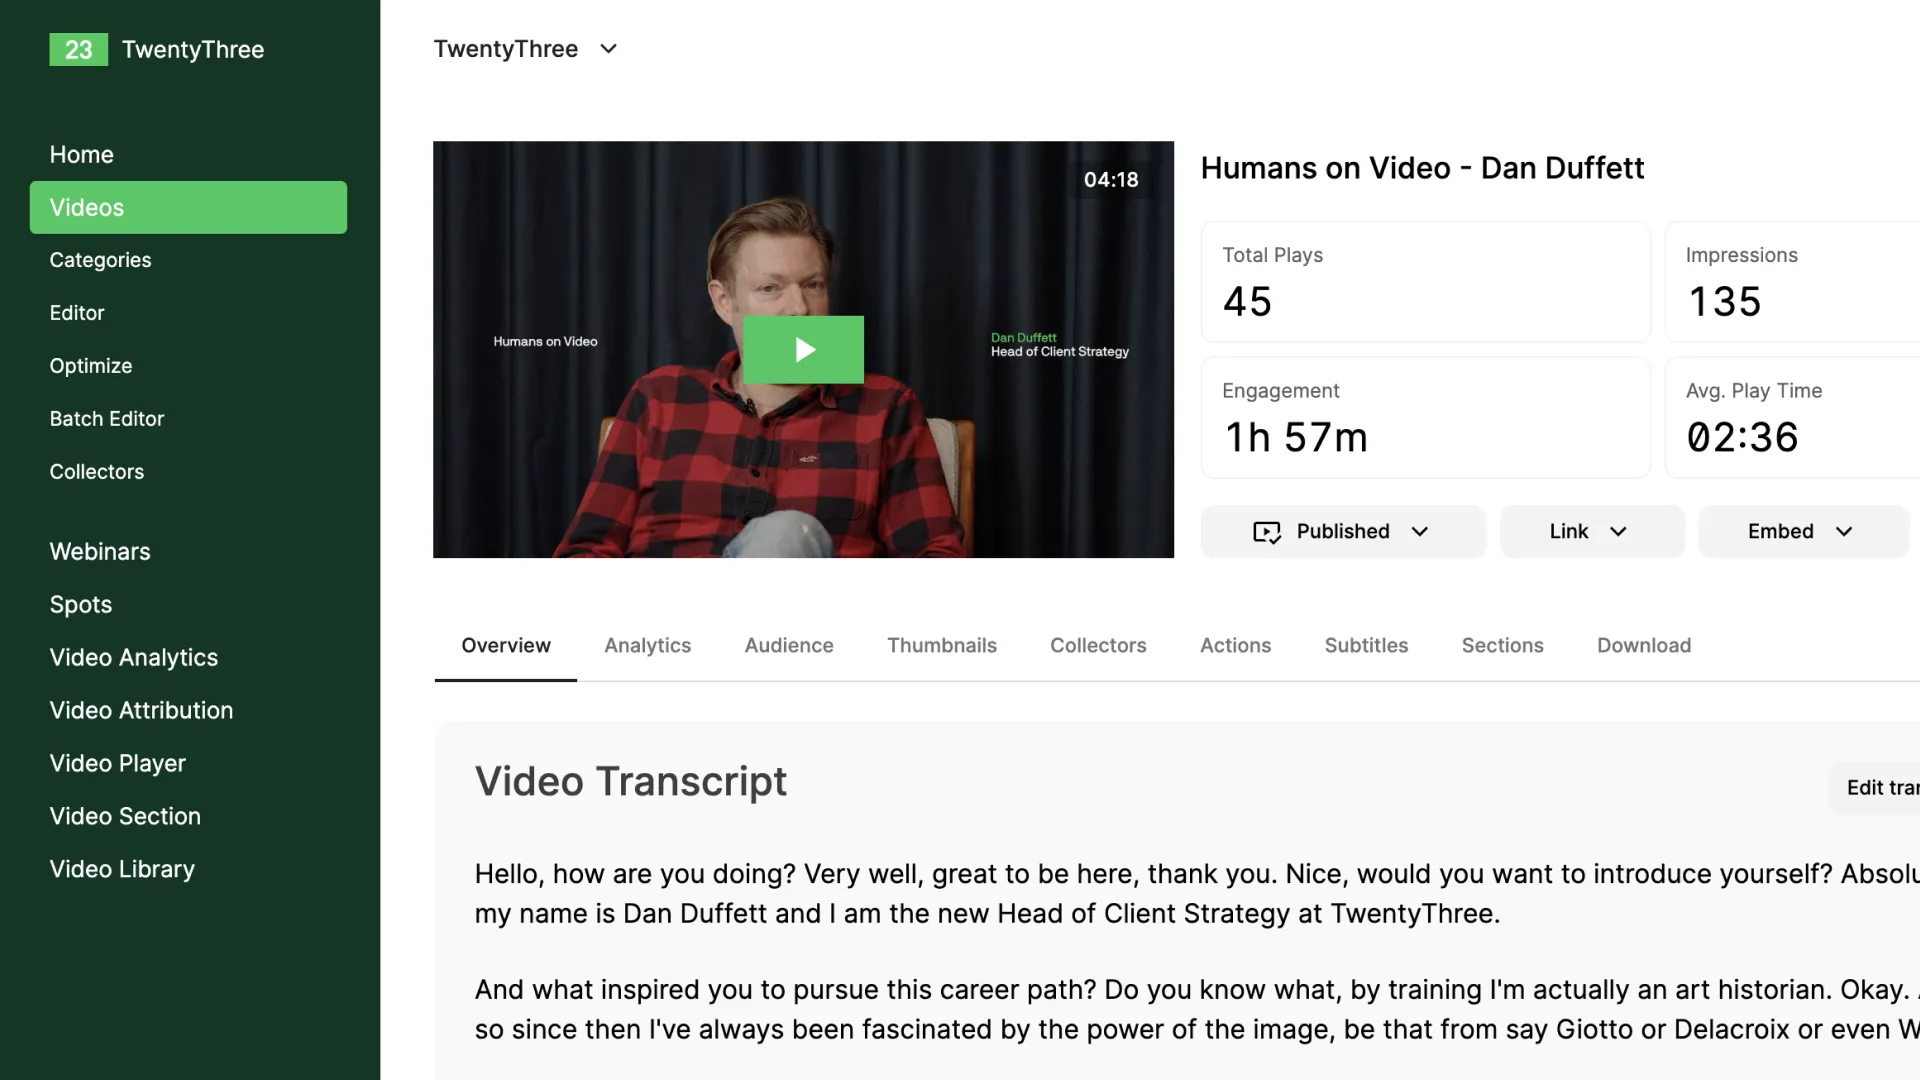Screen dimensions: 1920x1080
Task: Open Video Player in the sidebar
Action: point(118,764)
